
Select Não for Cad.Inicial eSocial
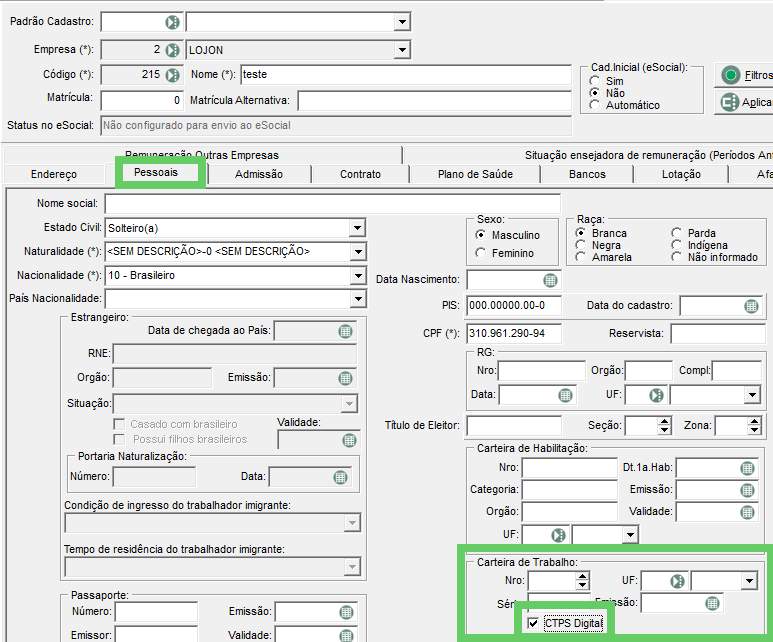click(x=595, y=93)
